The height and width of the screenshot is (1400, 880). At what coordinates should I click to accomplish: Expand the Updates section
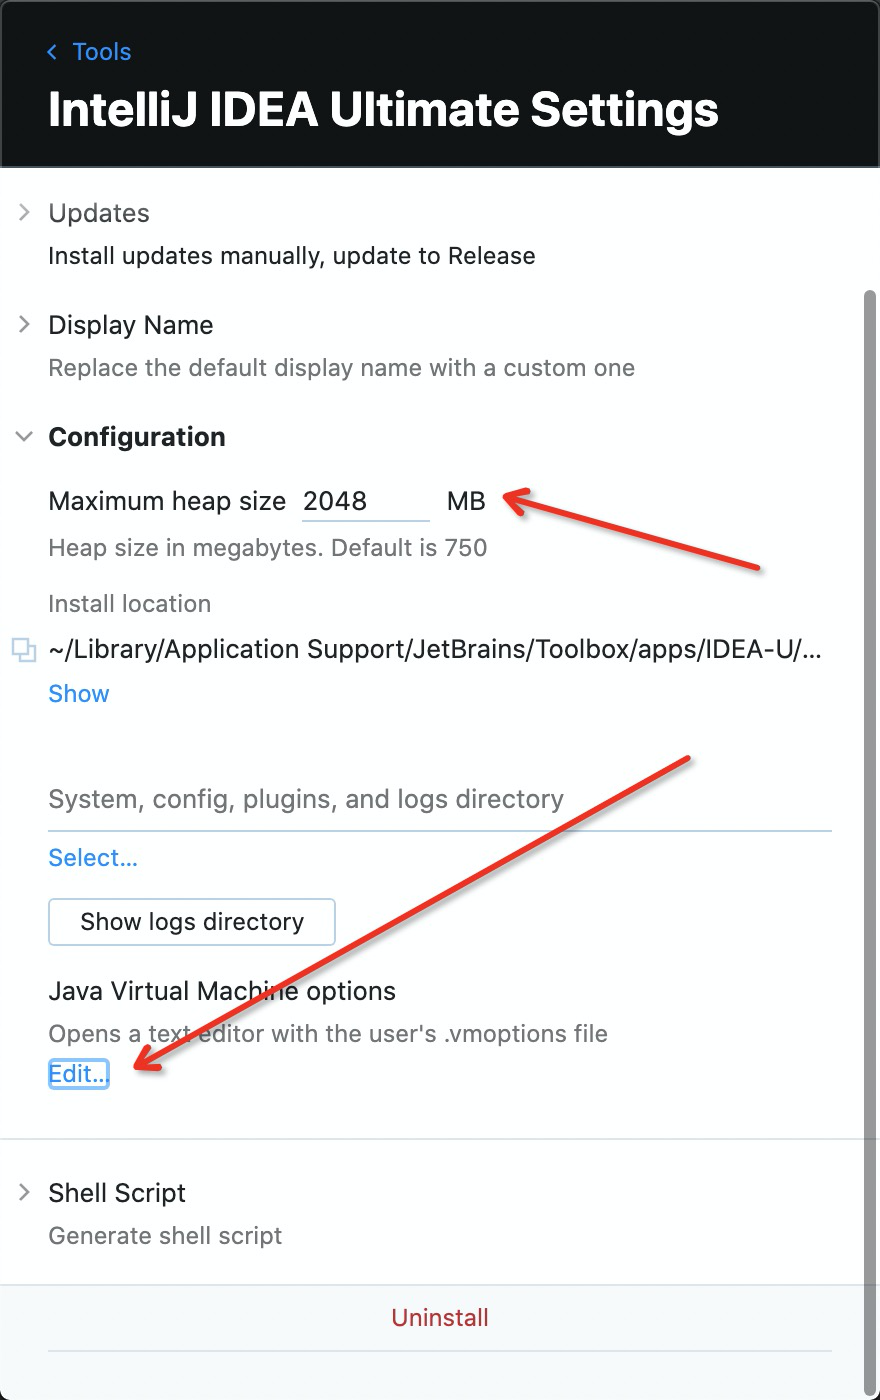pos(24,213)
